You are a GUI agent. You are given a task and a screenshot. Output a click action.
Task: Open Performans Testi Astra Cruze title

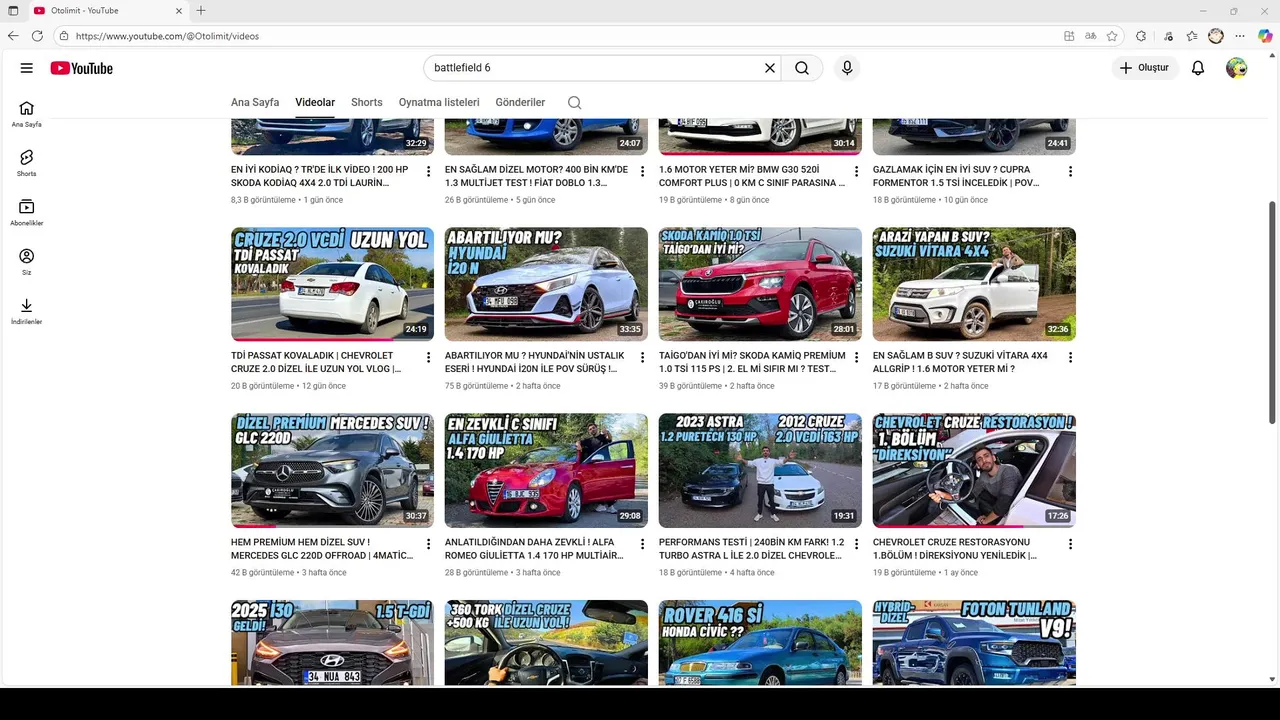click(752, 549)
